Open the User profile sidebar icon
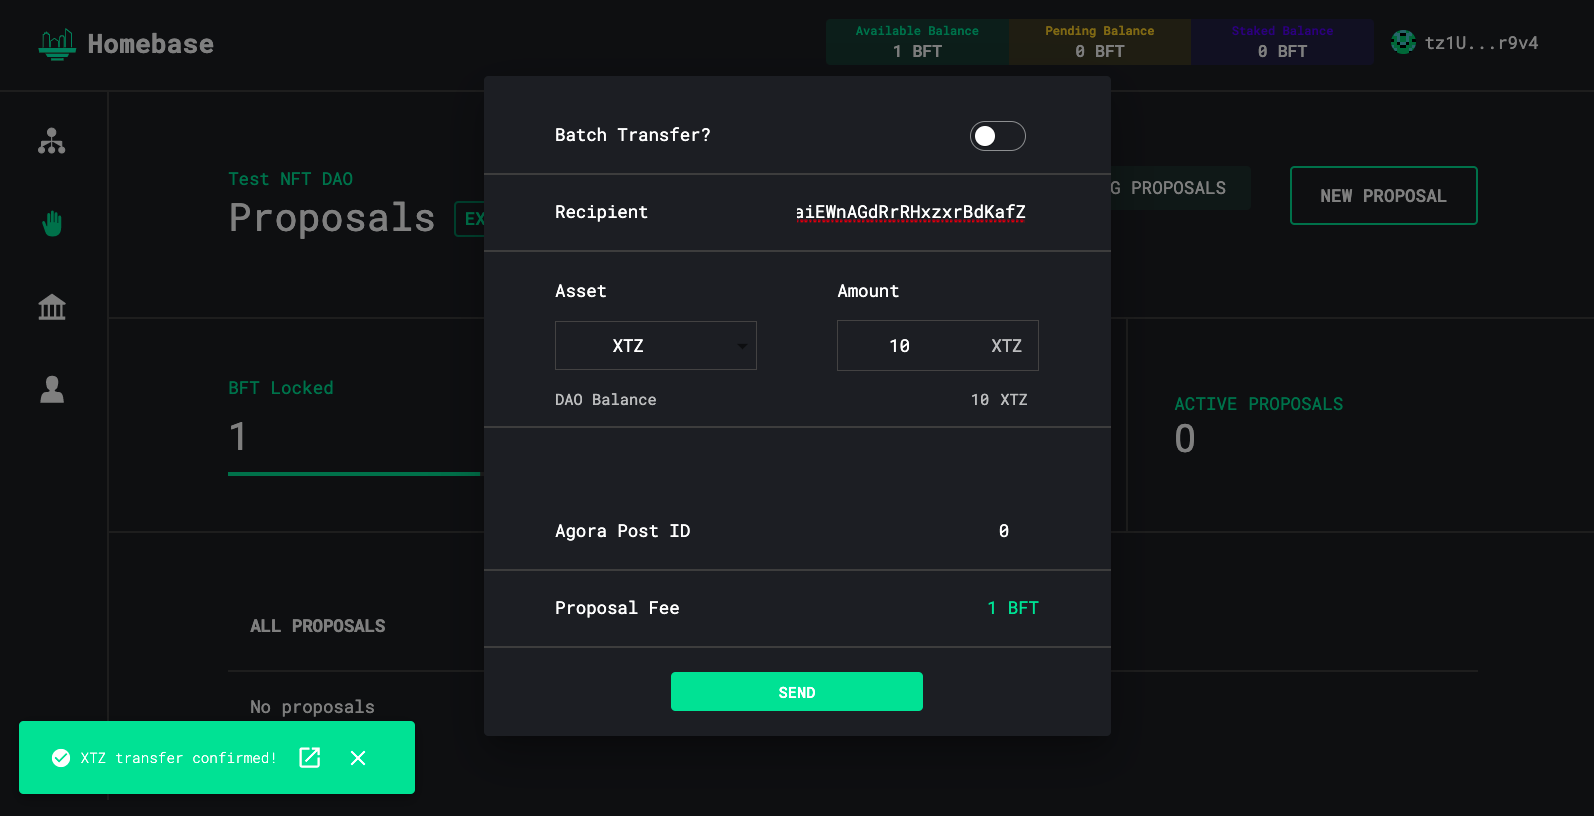The height and width of the screenshot is (816, 1594). pyautogui.click(x=52, y=389)
